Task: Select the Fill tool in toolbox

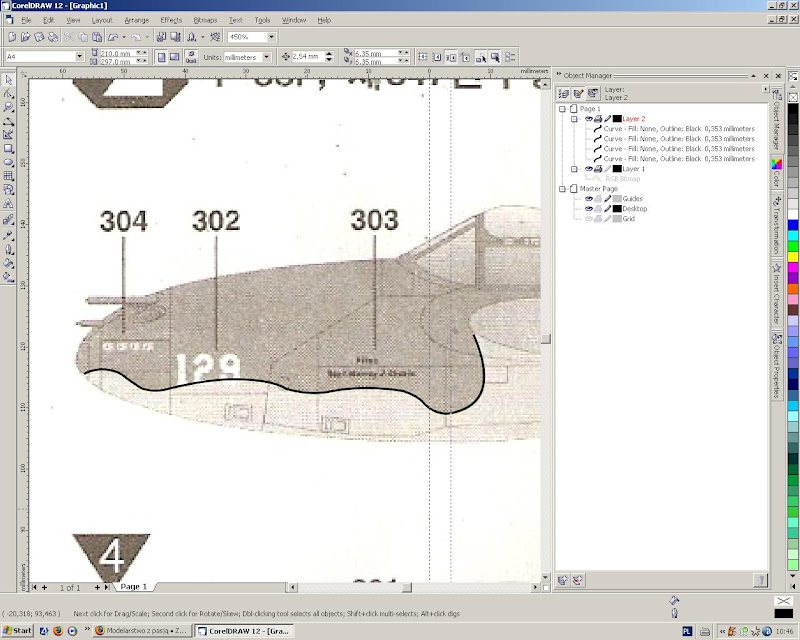Action: pyautogui.click(x=9, y=263)
